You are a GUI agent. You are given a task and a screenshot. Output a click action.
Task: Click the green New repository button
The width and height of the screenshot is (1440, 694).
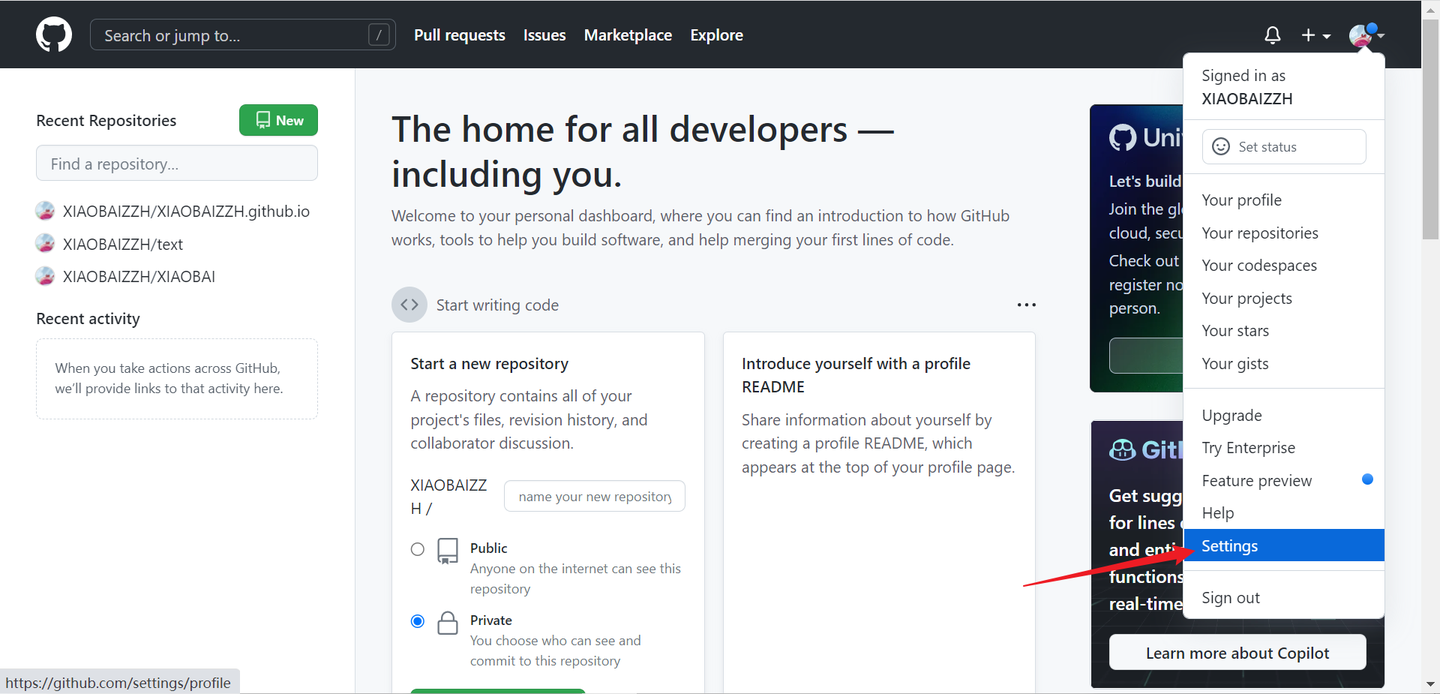[278, 120]
